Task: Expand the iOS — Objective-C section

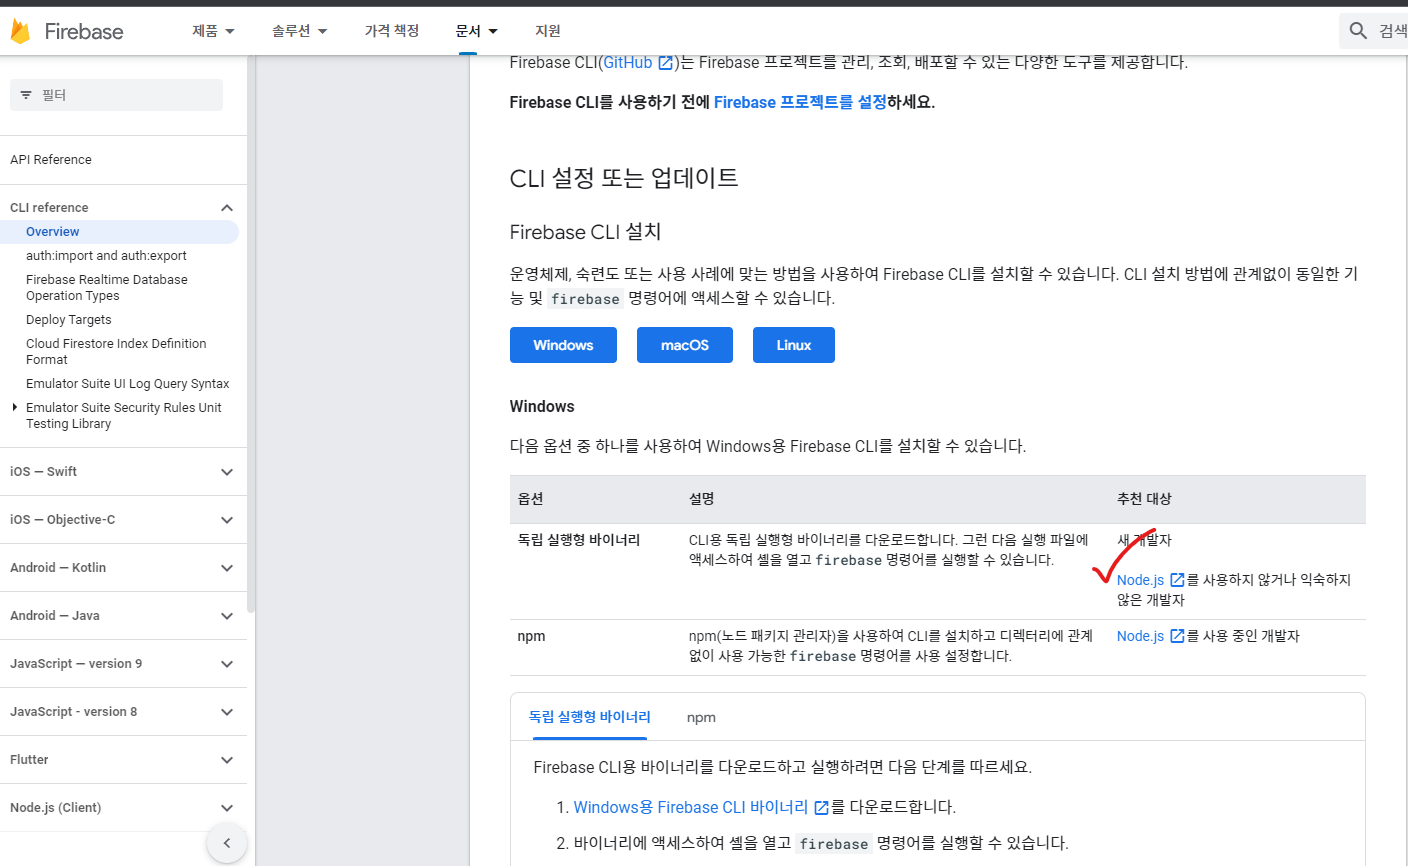Action: click(227, 520)
